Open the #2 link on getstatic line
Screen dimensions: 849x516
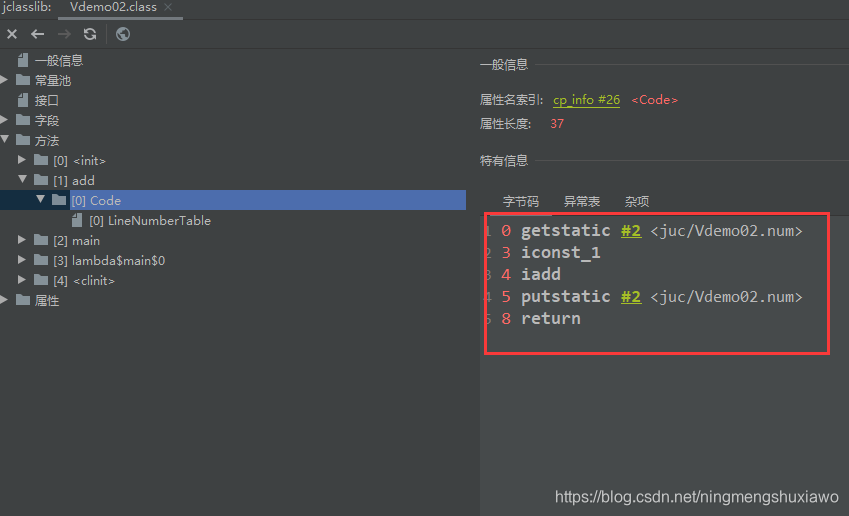631,231
